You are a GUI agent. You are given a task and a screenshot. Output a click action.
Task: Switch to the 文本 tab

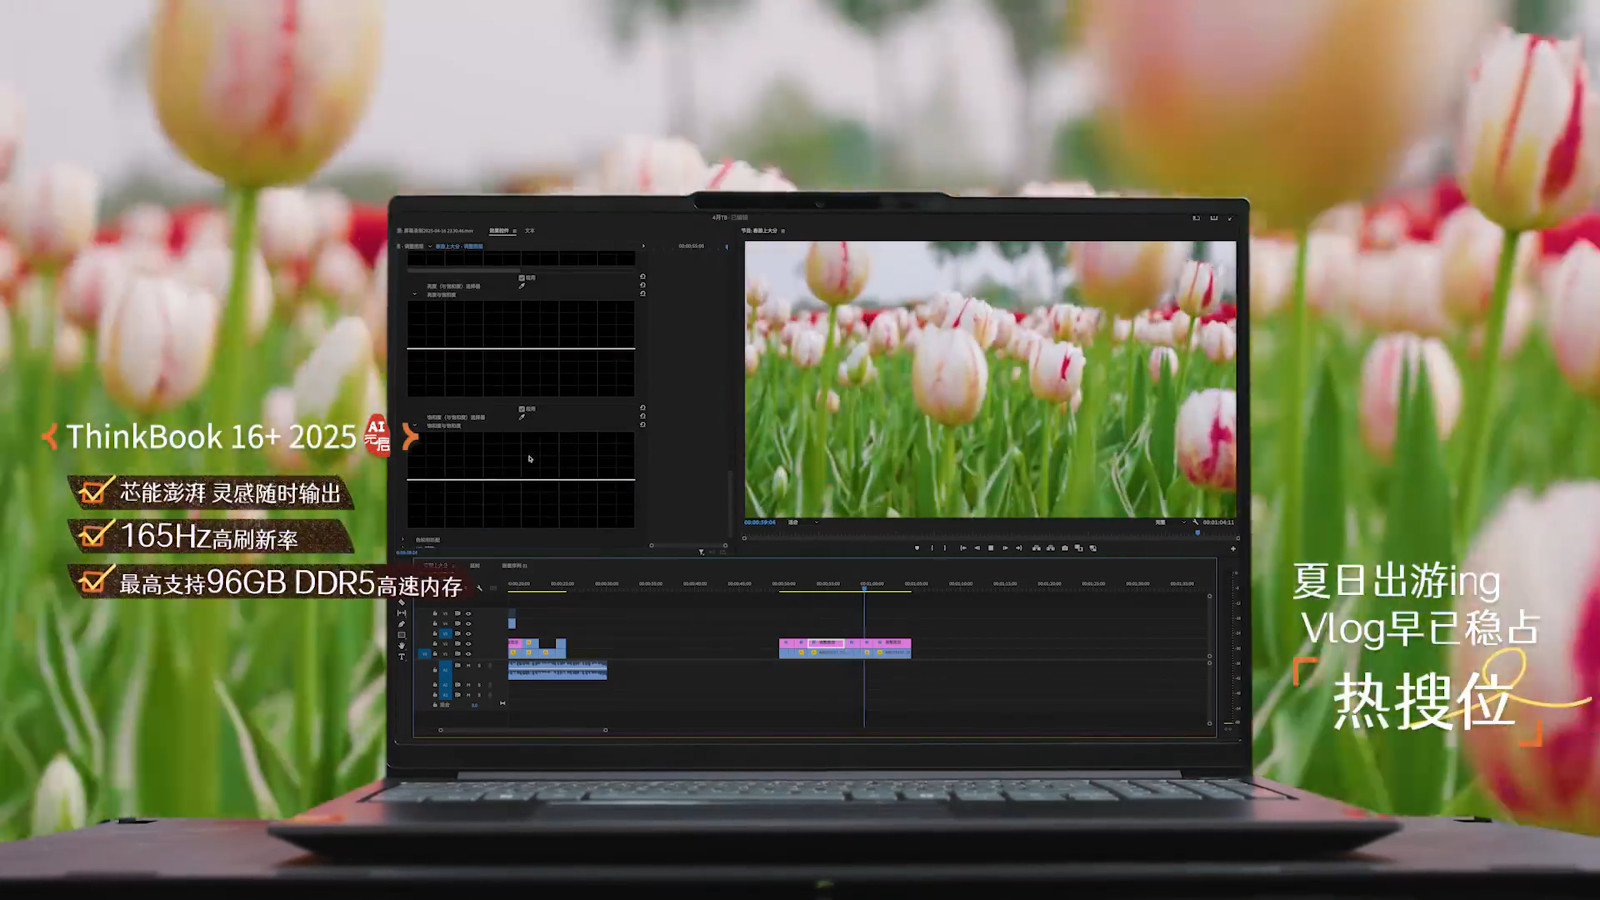point(530,231)
